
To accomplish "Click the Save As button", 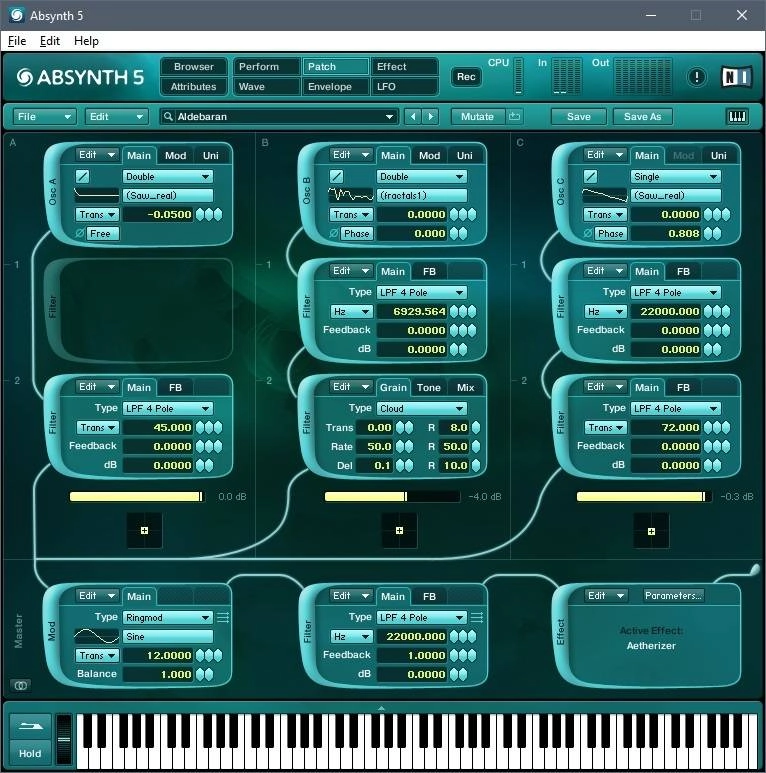I will point(642,117).
